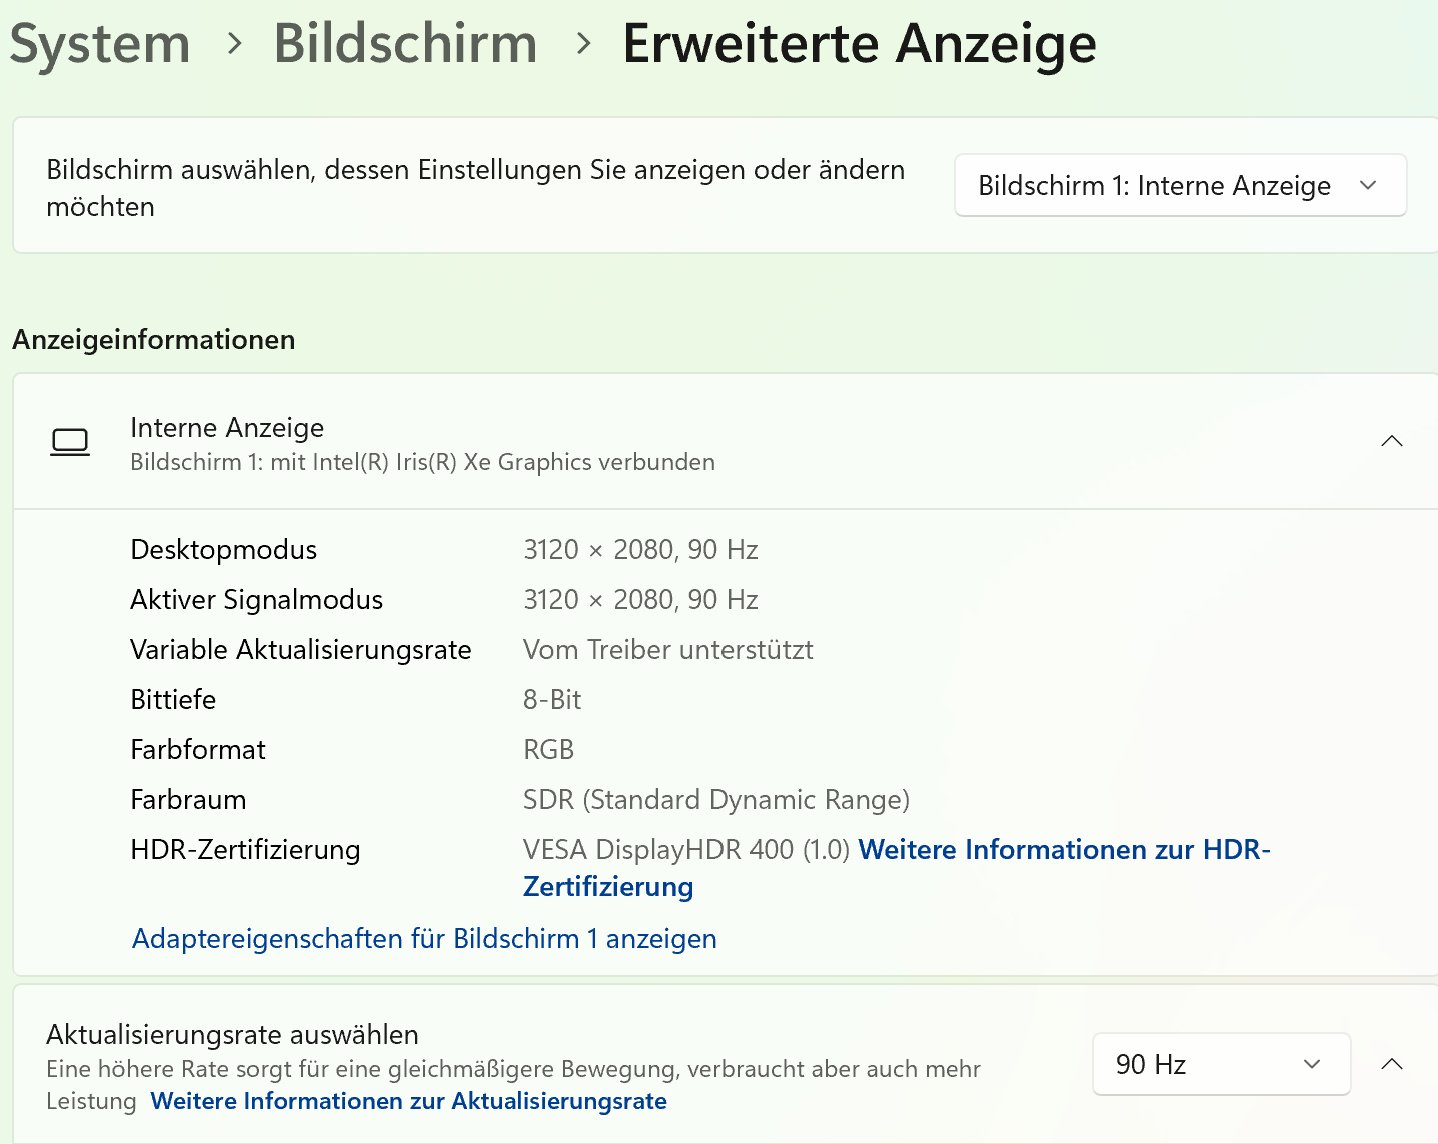Click the Bildschirm auswählen description text
Viewport: 1438px width, 1144px height.
(475, 188)
